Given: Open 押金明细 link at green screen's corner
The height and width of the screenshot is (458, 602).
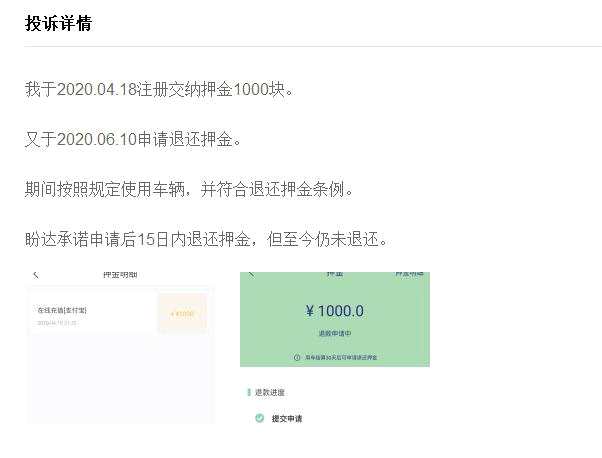Looking at the screenshot, I should [409, 274].
